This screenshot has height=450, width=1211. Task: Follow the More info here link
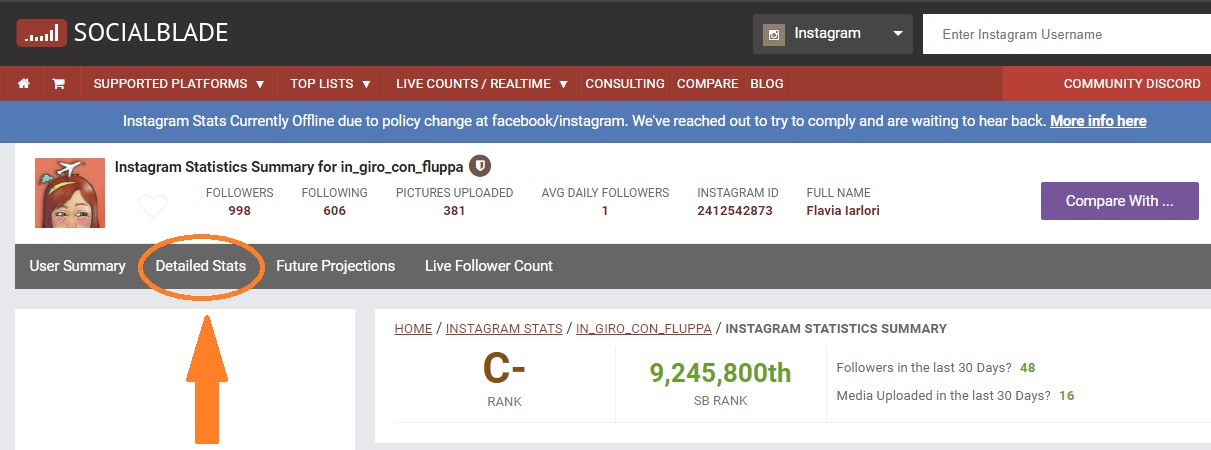1098,121
